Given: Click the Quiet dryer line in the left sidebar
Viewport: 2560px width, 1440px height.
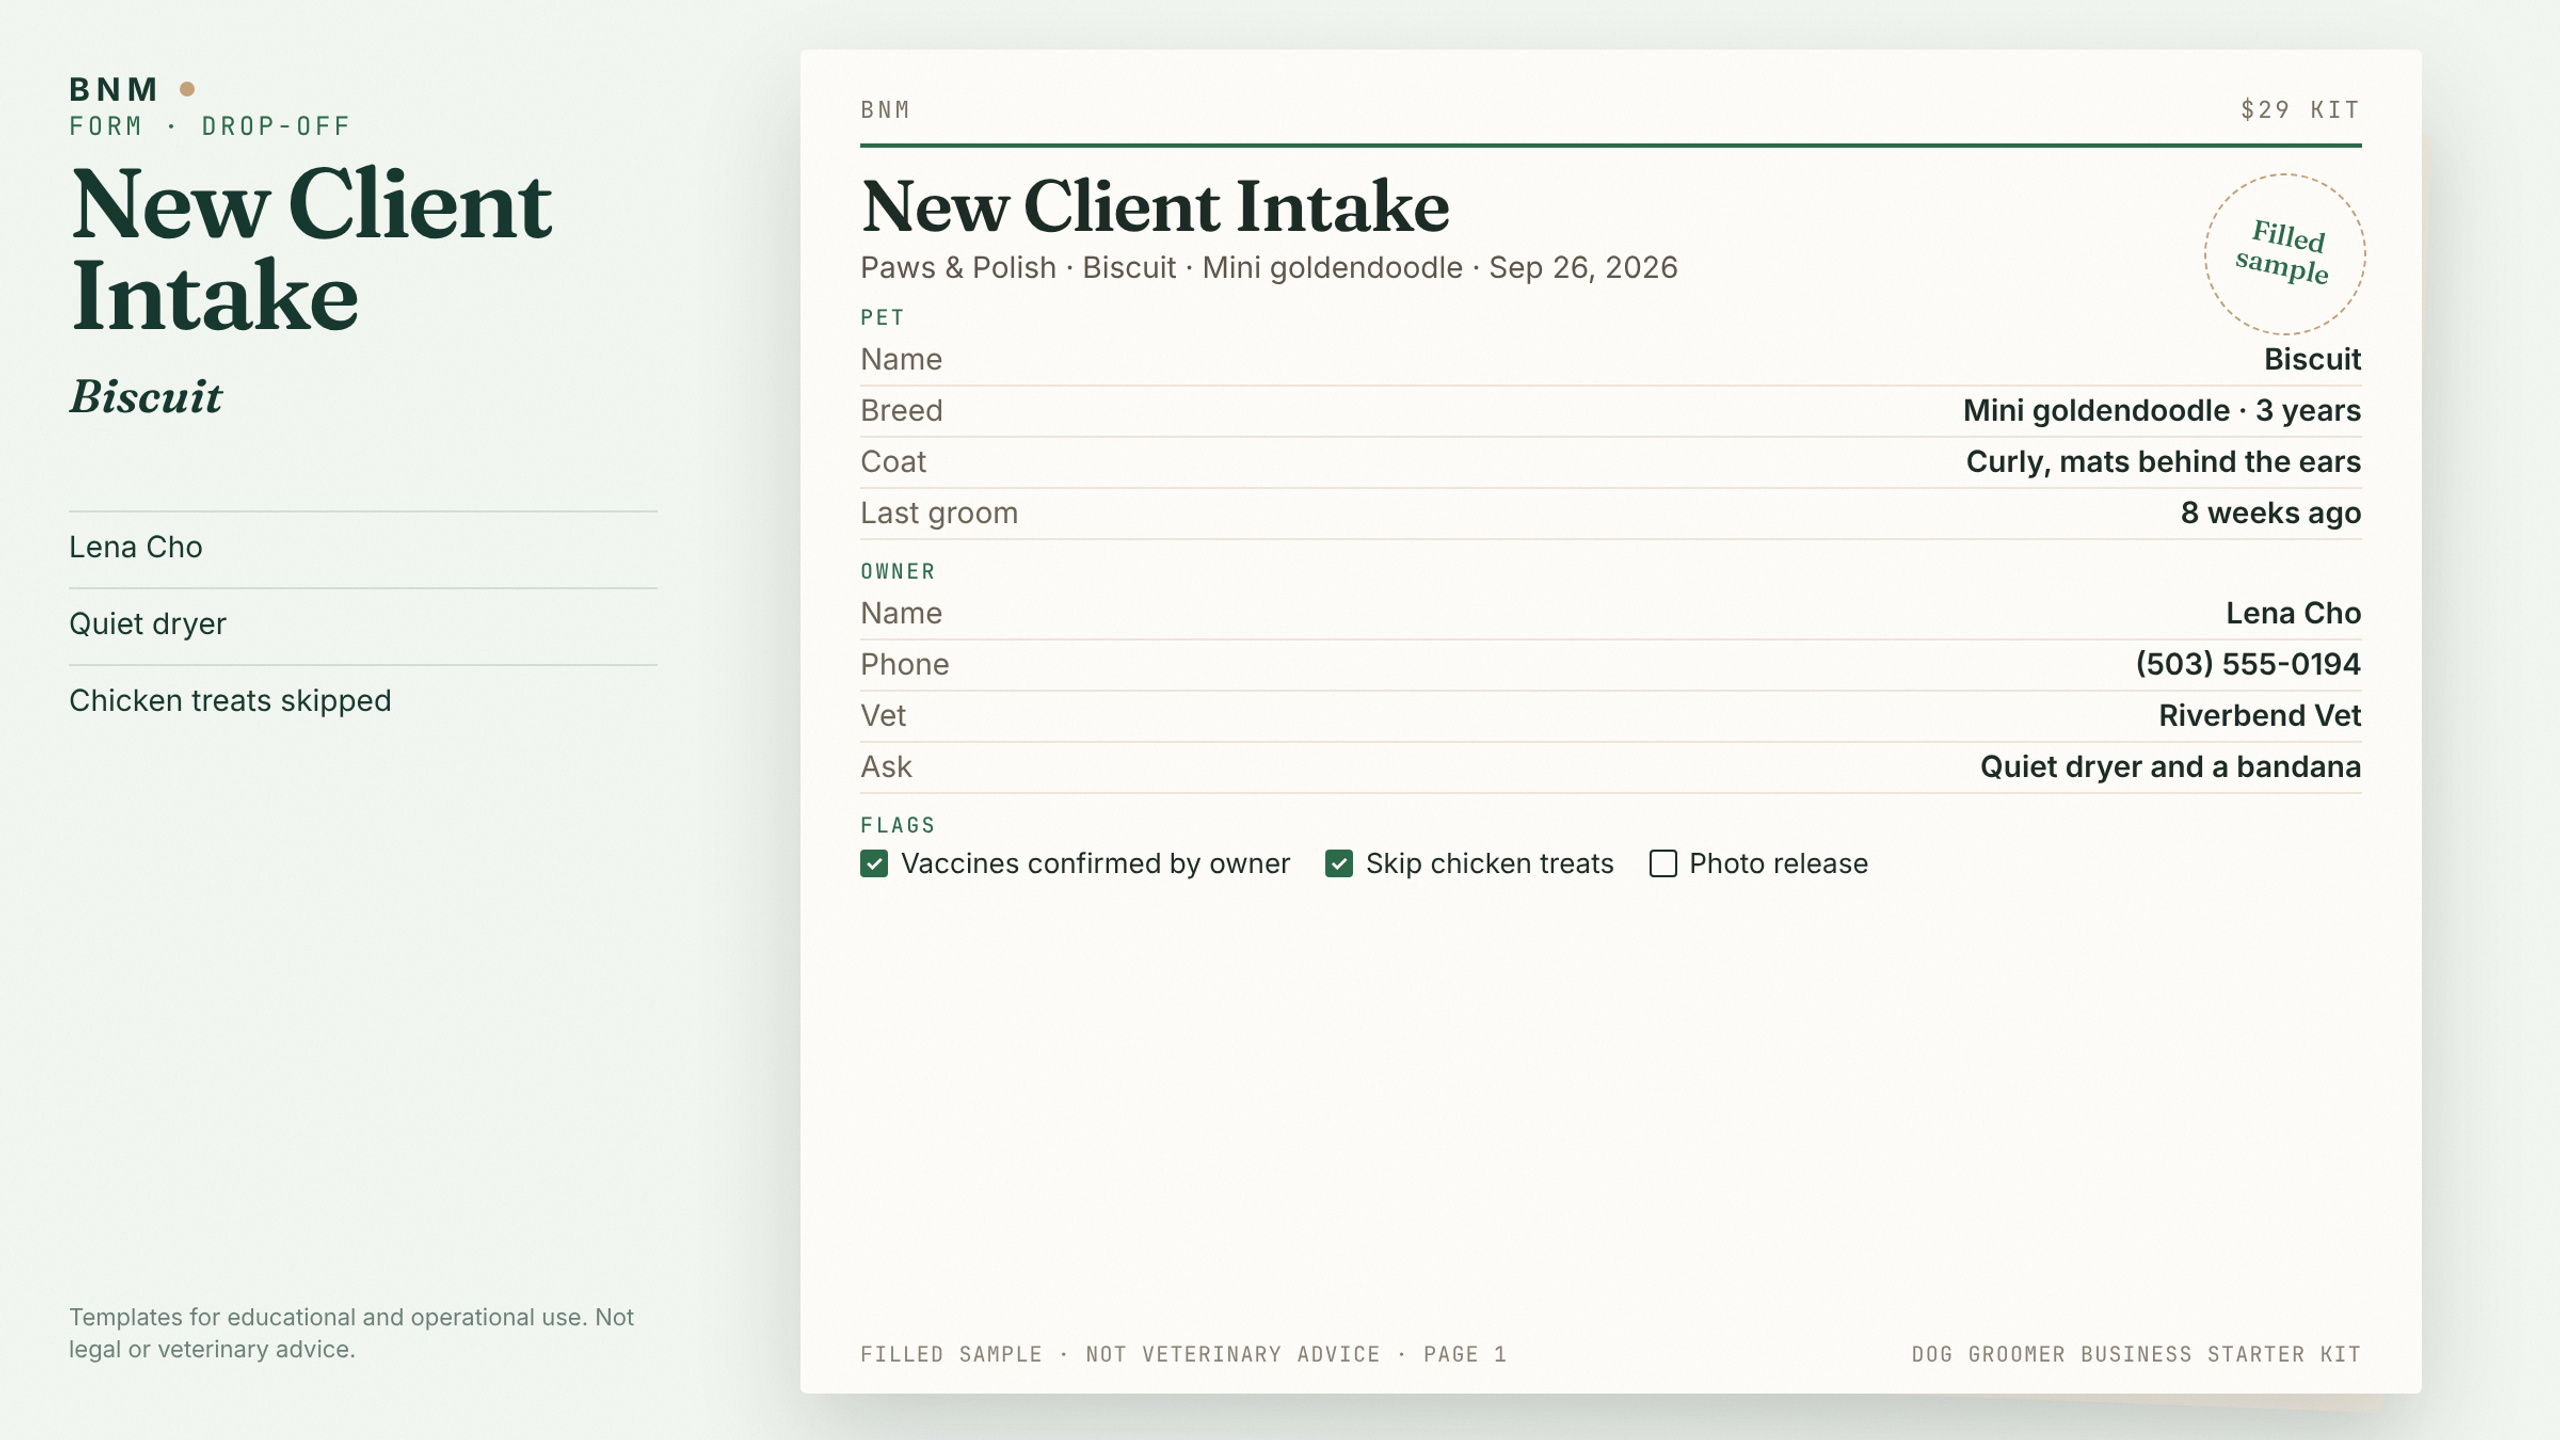Looking at the screenshot, I should click(x=148, y=624).
